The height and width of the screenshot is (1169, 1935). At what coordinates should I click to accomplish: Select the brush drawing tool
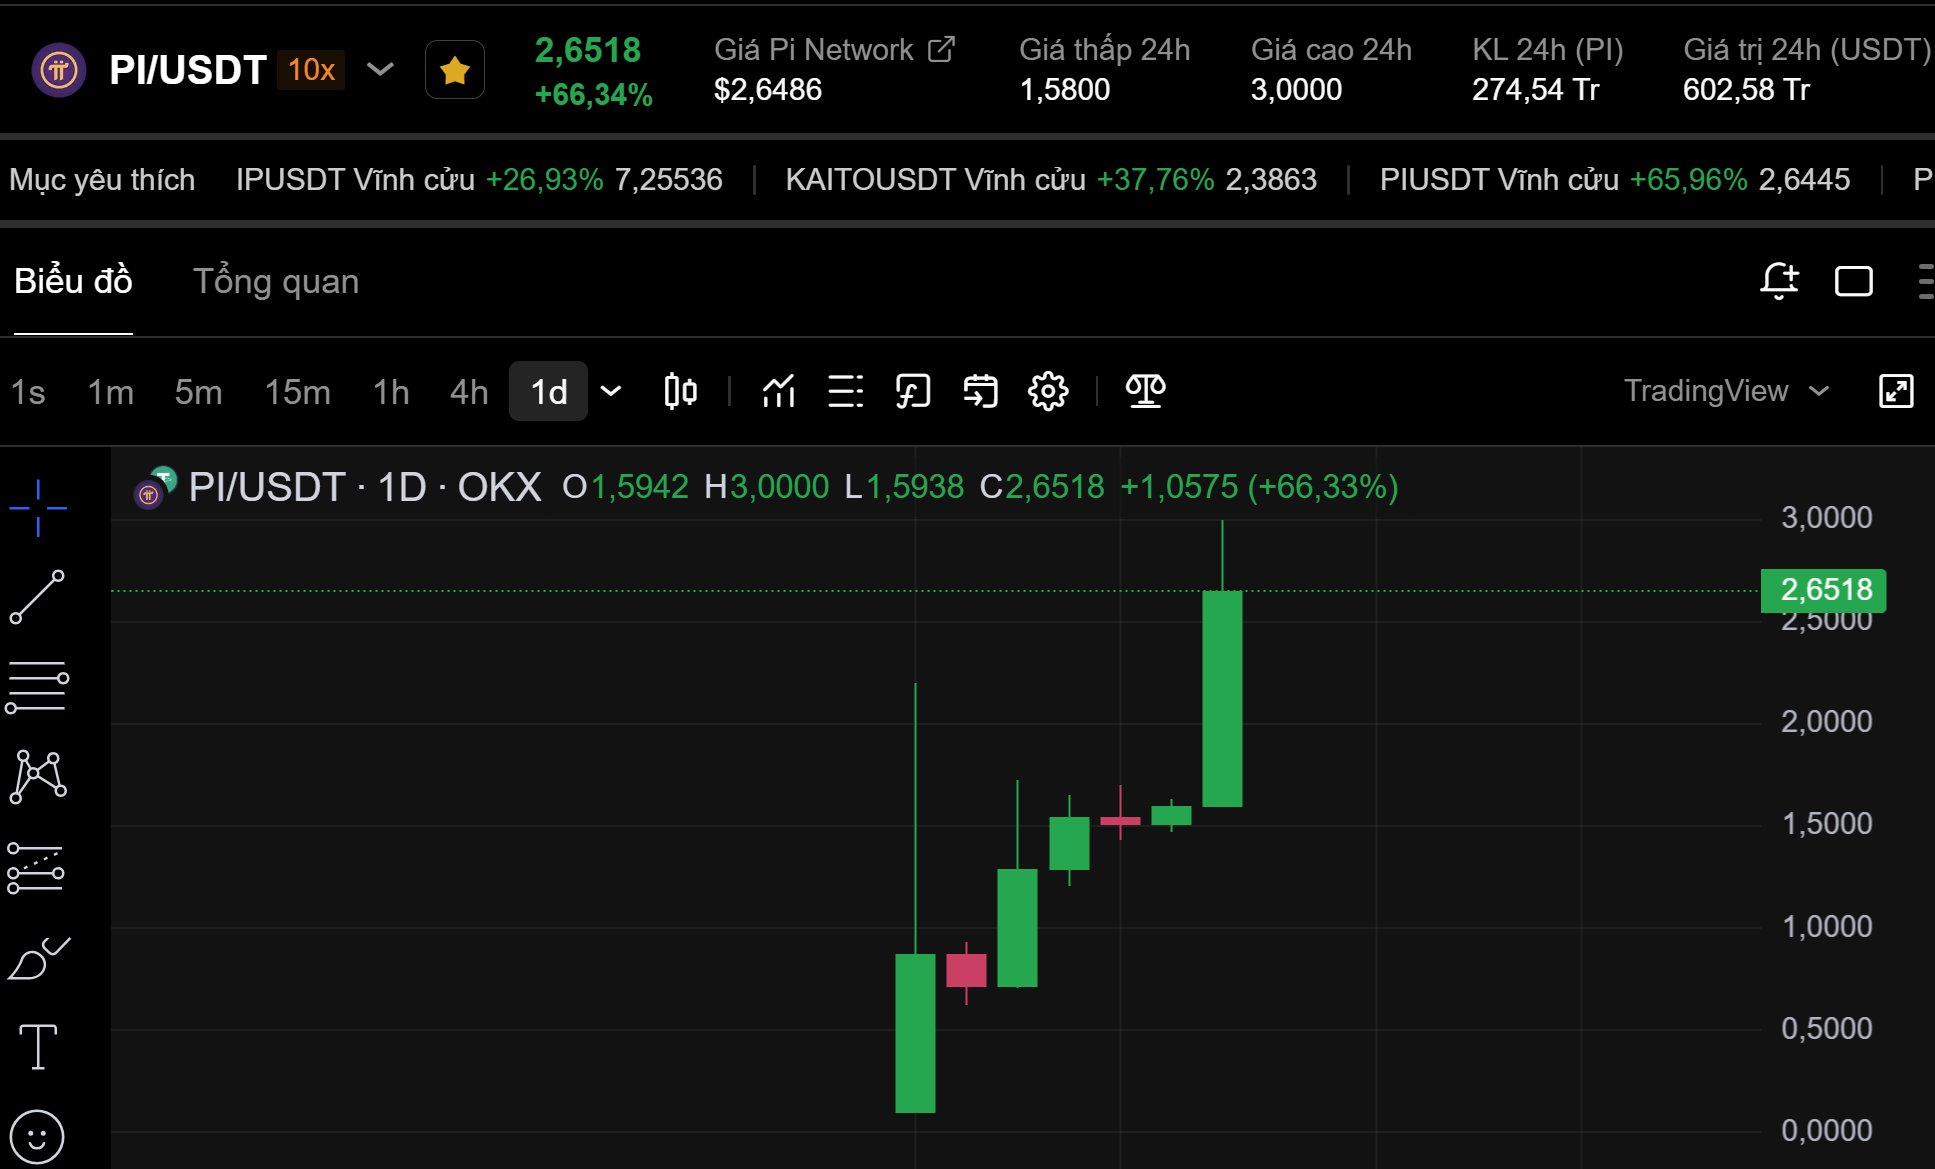[38, 958]
